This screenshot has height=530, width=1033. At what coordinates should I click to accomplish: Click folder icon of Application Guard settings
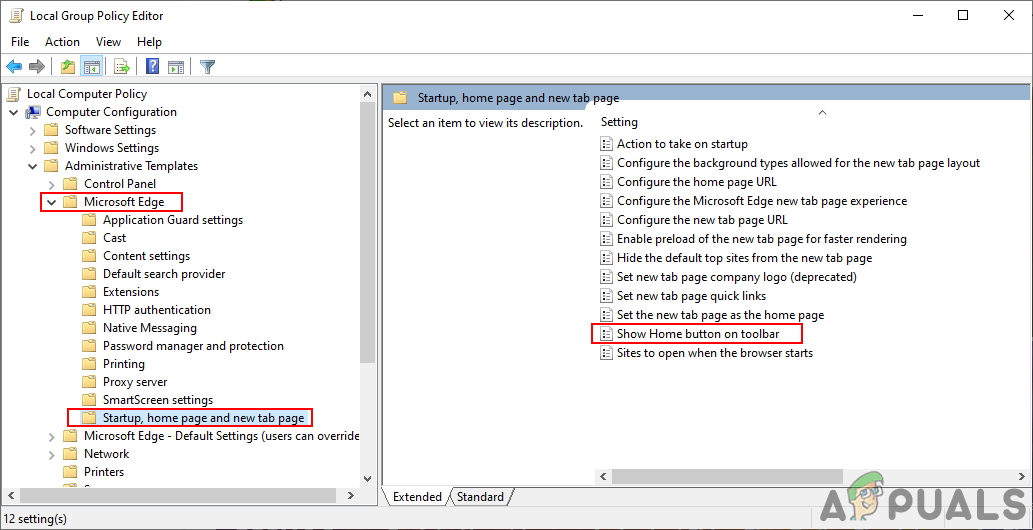point(89,220)
